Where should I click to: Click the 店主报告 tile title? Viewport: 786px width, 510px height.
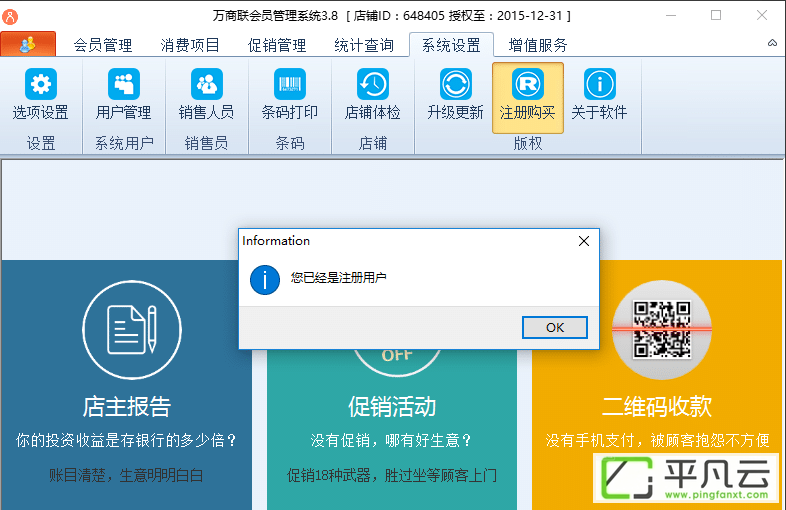click(127, 407)
